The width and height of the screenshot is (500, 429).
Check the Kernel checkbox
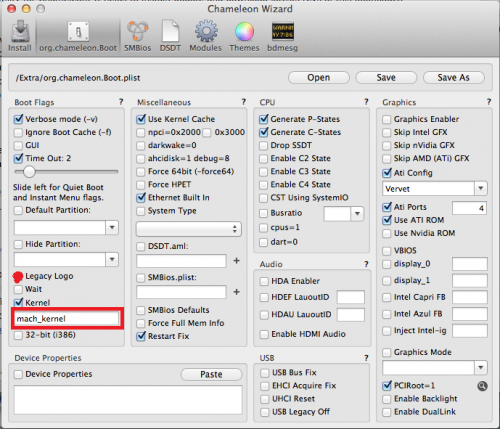[x=18, y=302]
